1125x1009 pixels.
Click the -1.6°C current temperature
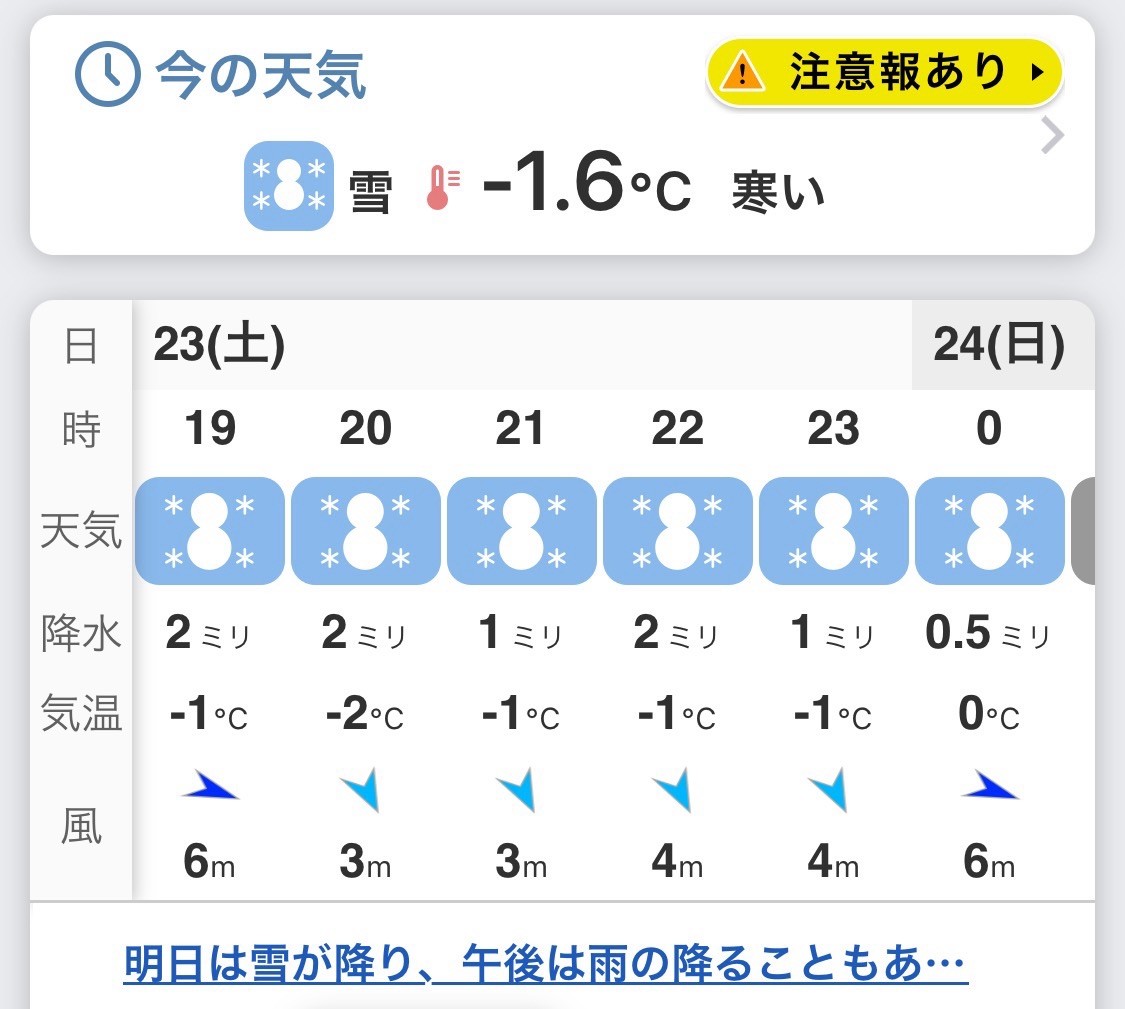point(587,182)
